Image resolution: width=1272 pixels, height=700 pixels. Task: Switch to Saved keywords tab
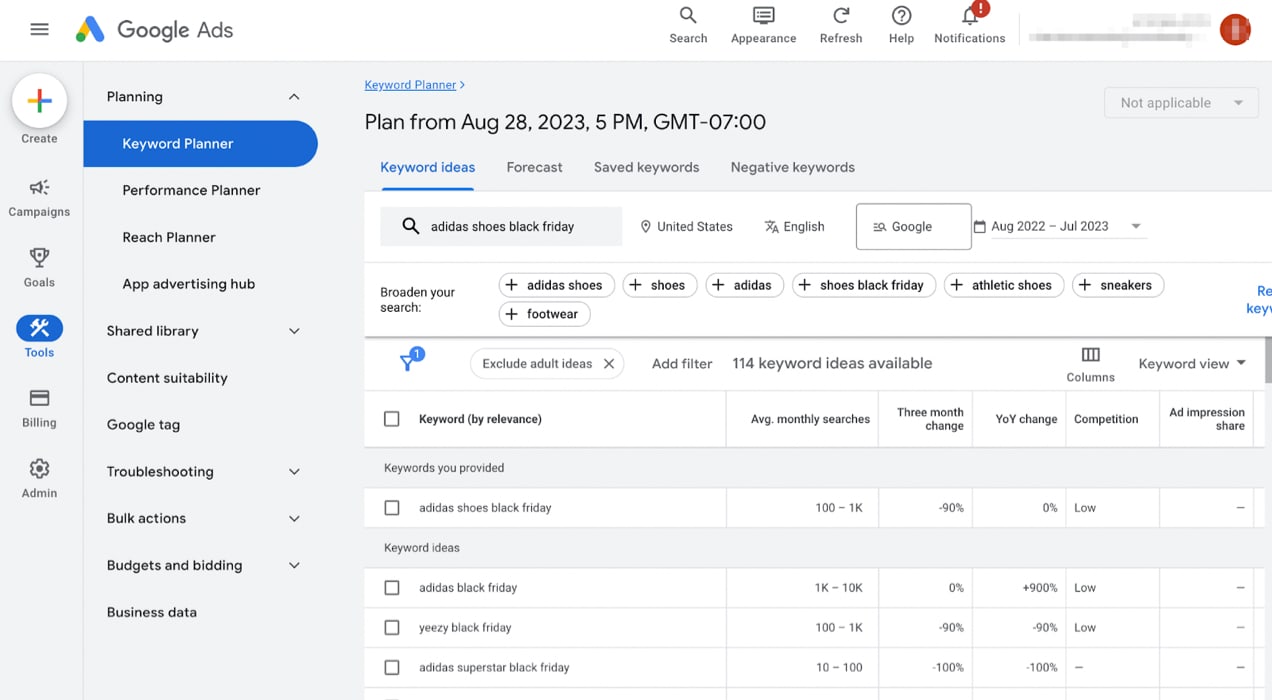click(x=646, y=168)
